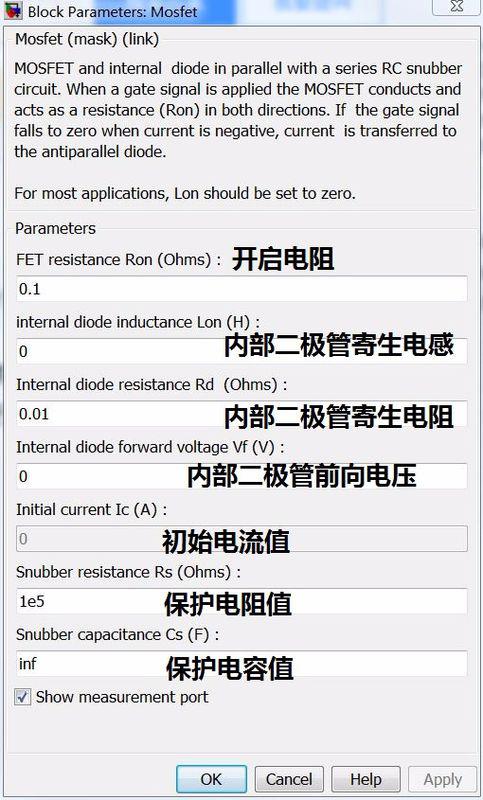The width and height of the screenshot is (483, 800).
Task: Click the Cancel button
Action: 289,779
